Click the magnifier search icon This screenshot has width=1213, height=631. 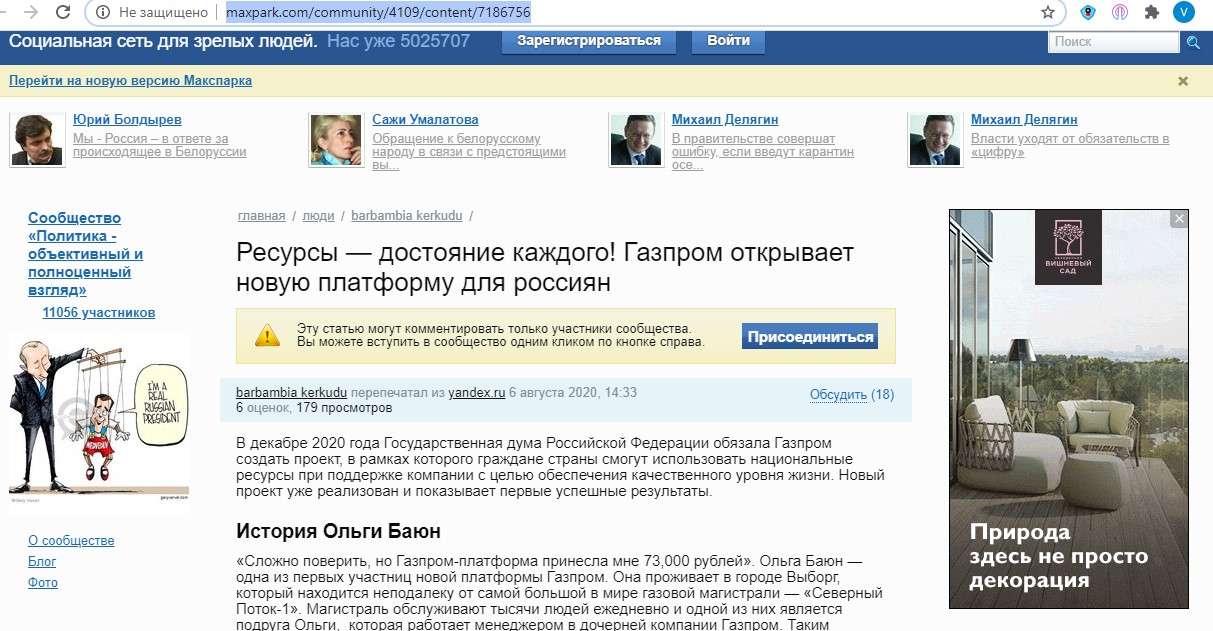click(1192, 42)
